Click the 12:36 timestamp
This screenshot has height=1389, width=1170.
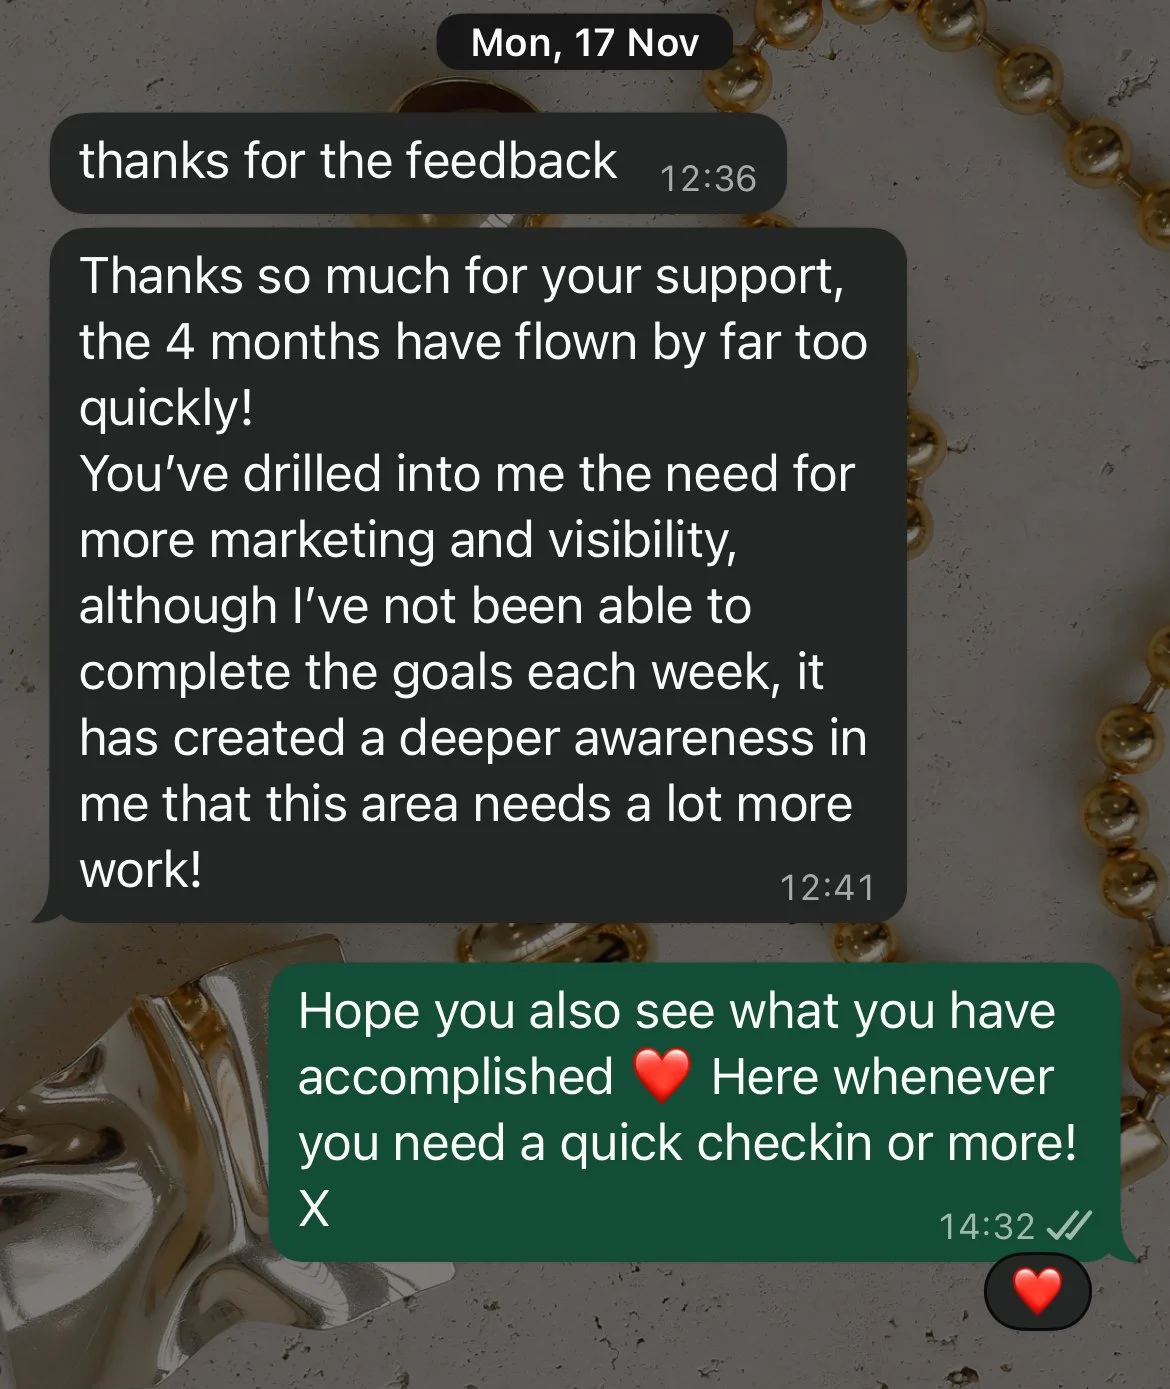point(708,178)
